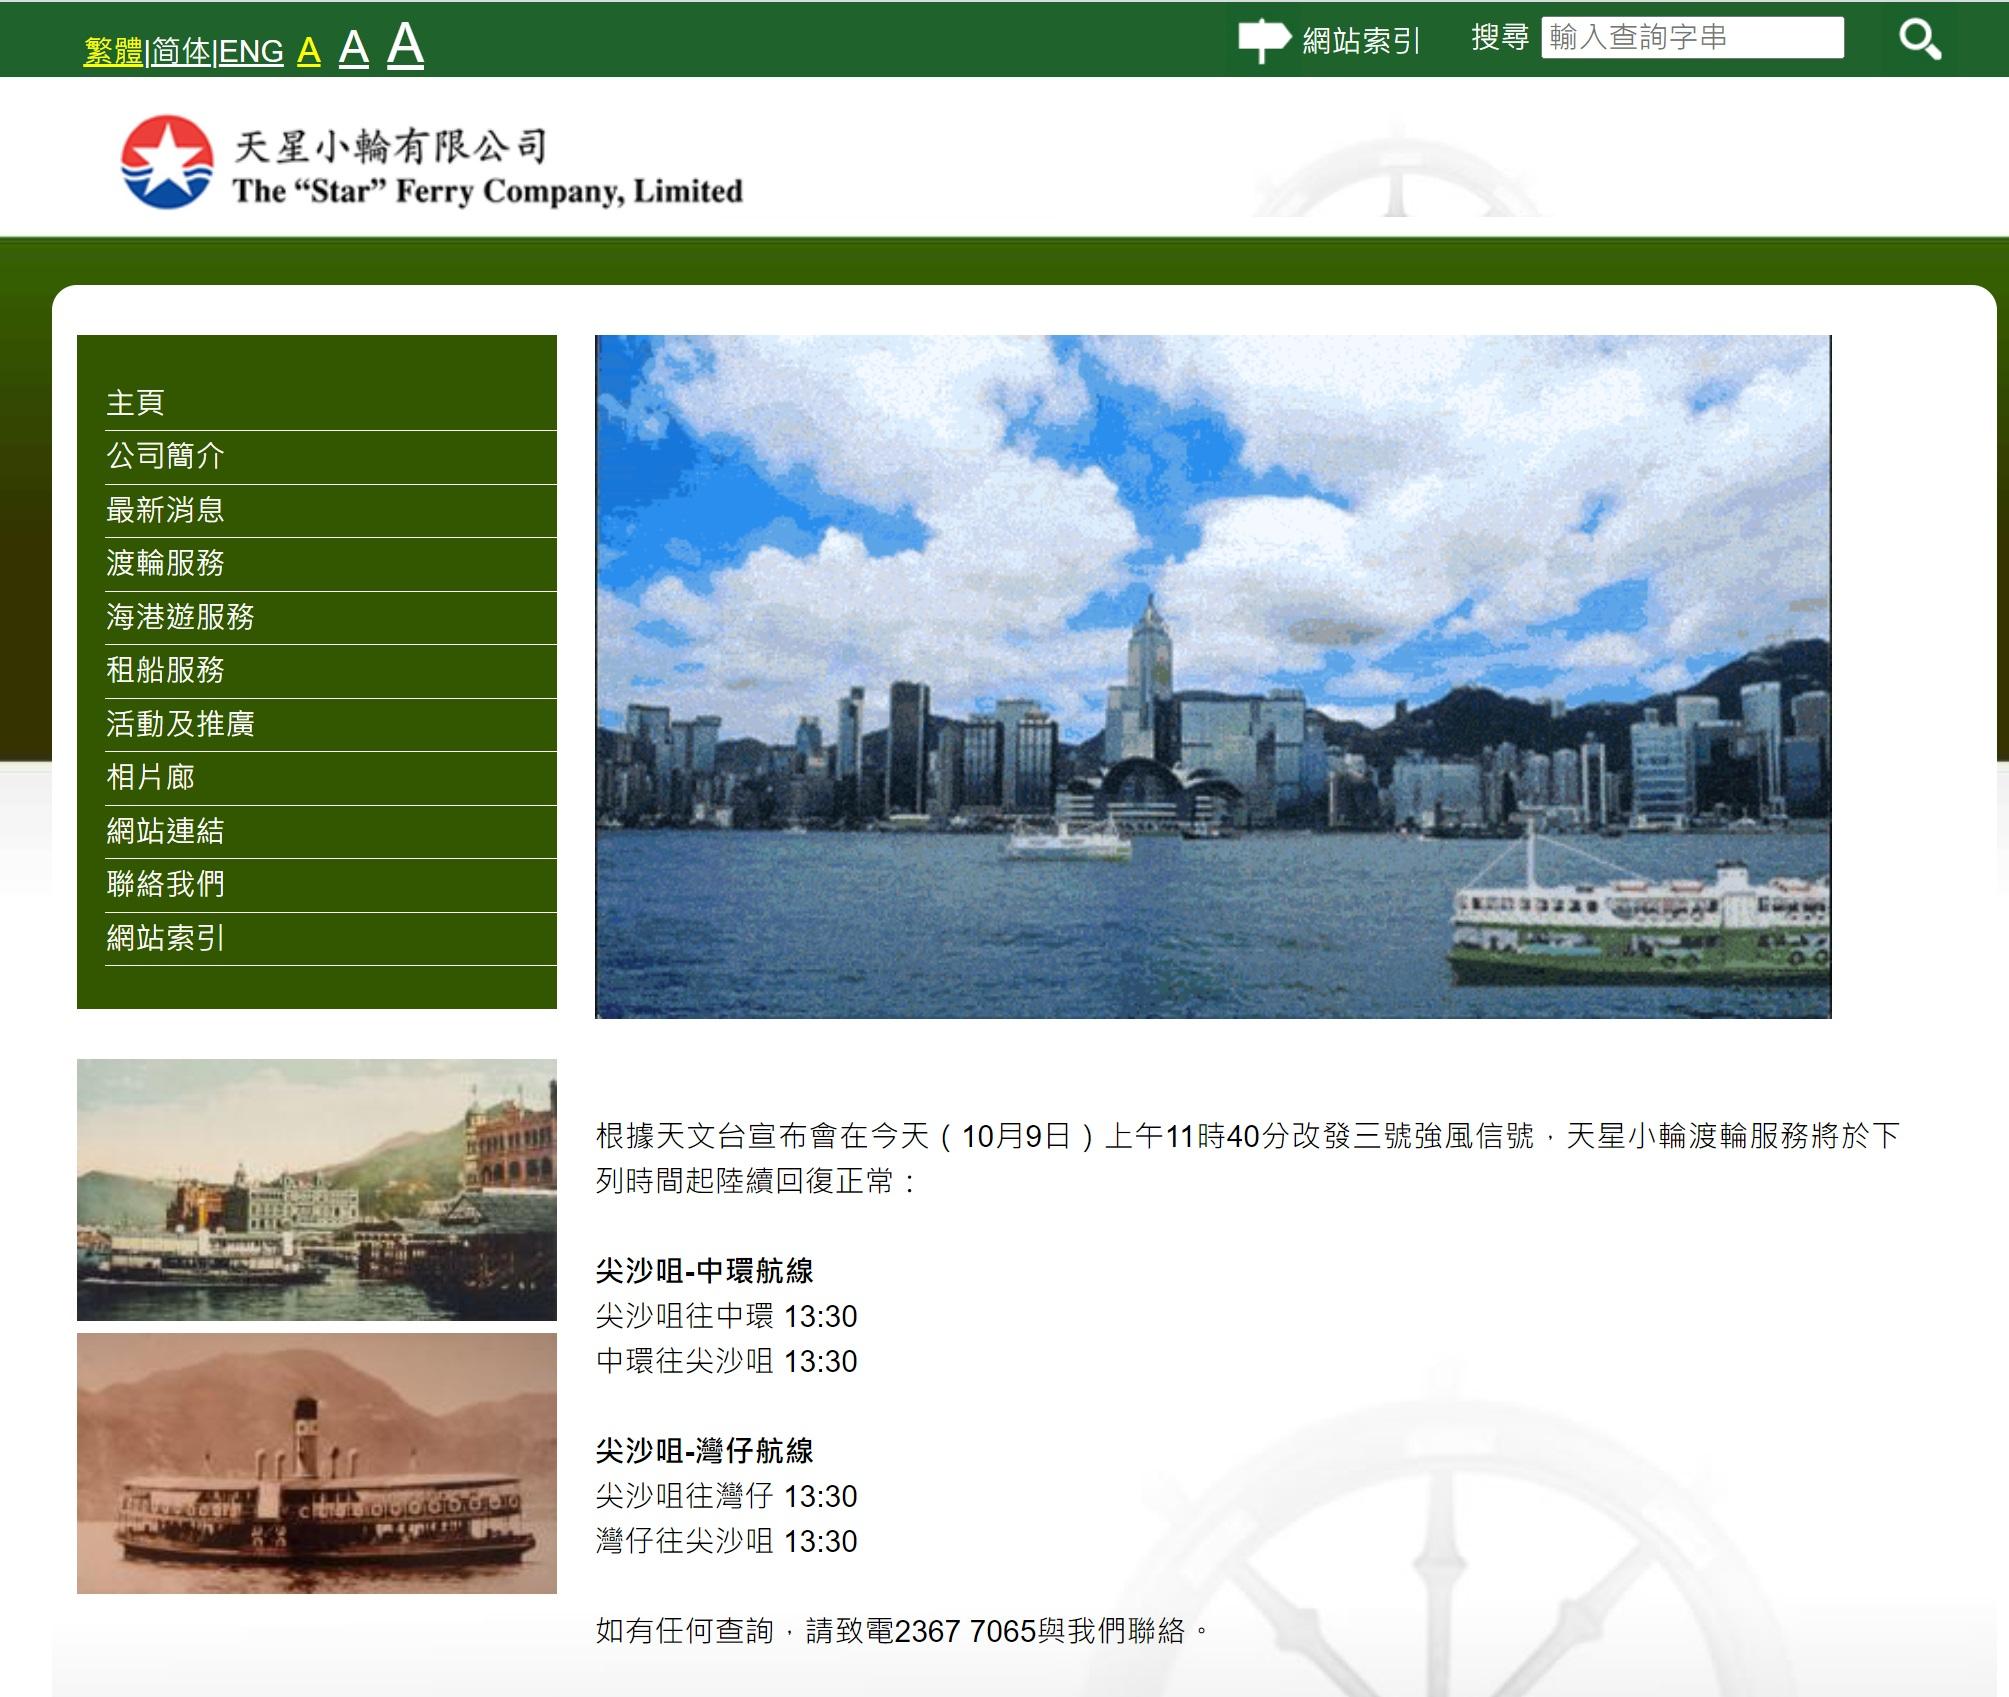Switch language to ENG
2009x1697 pixels.
(251, 51)
